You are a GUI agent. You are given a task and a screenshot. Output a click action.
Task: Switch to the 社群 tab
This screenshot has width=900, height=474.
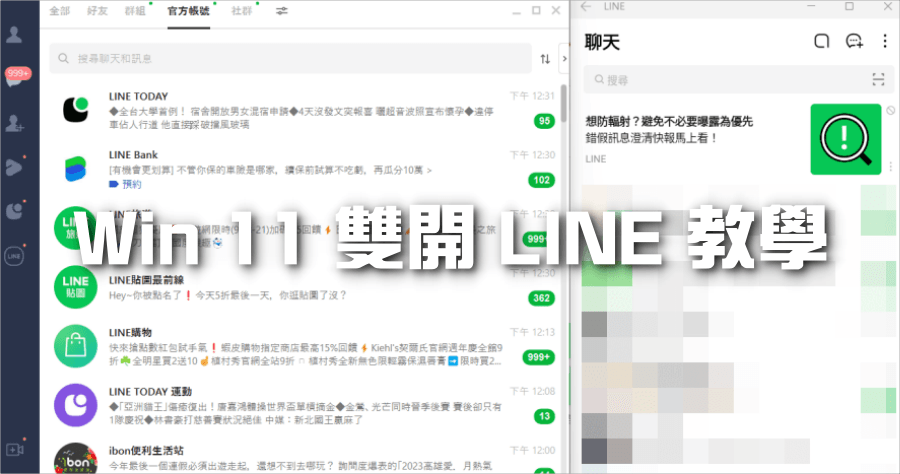coord(242,11)
